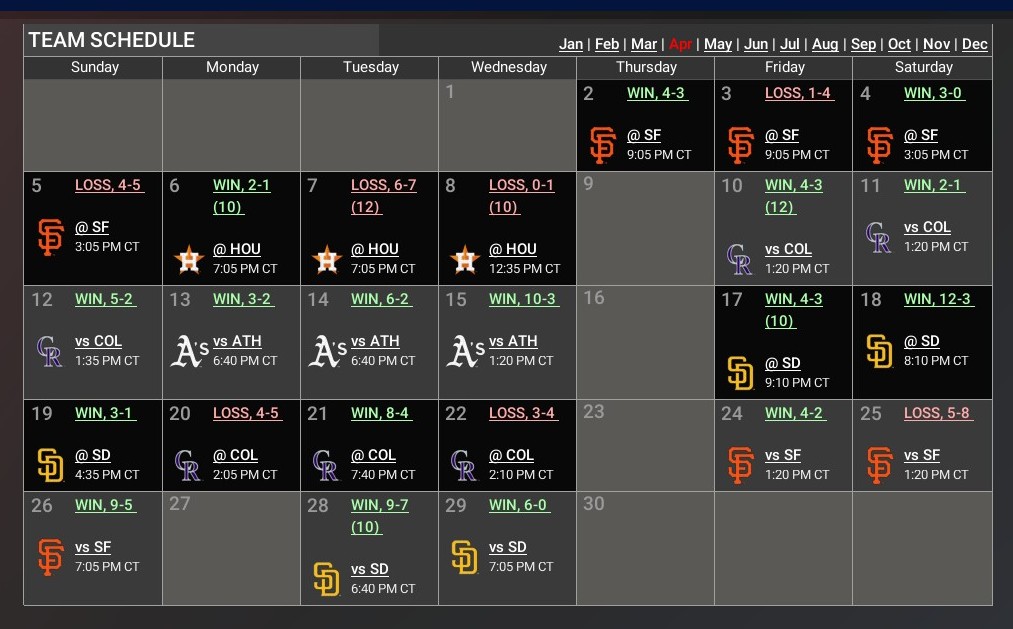
Task: Click Rockies logo on April 10
Action: (740, 259)
